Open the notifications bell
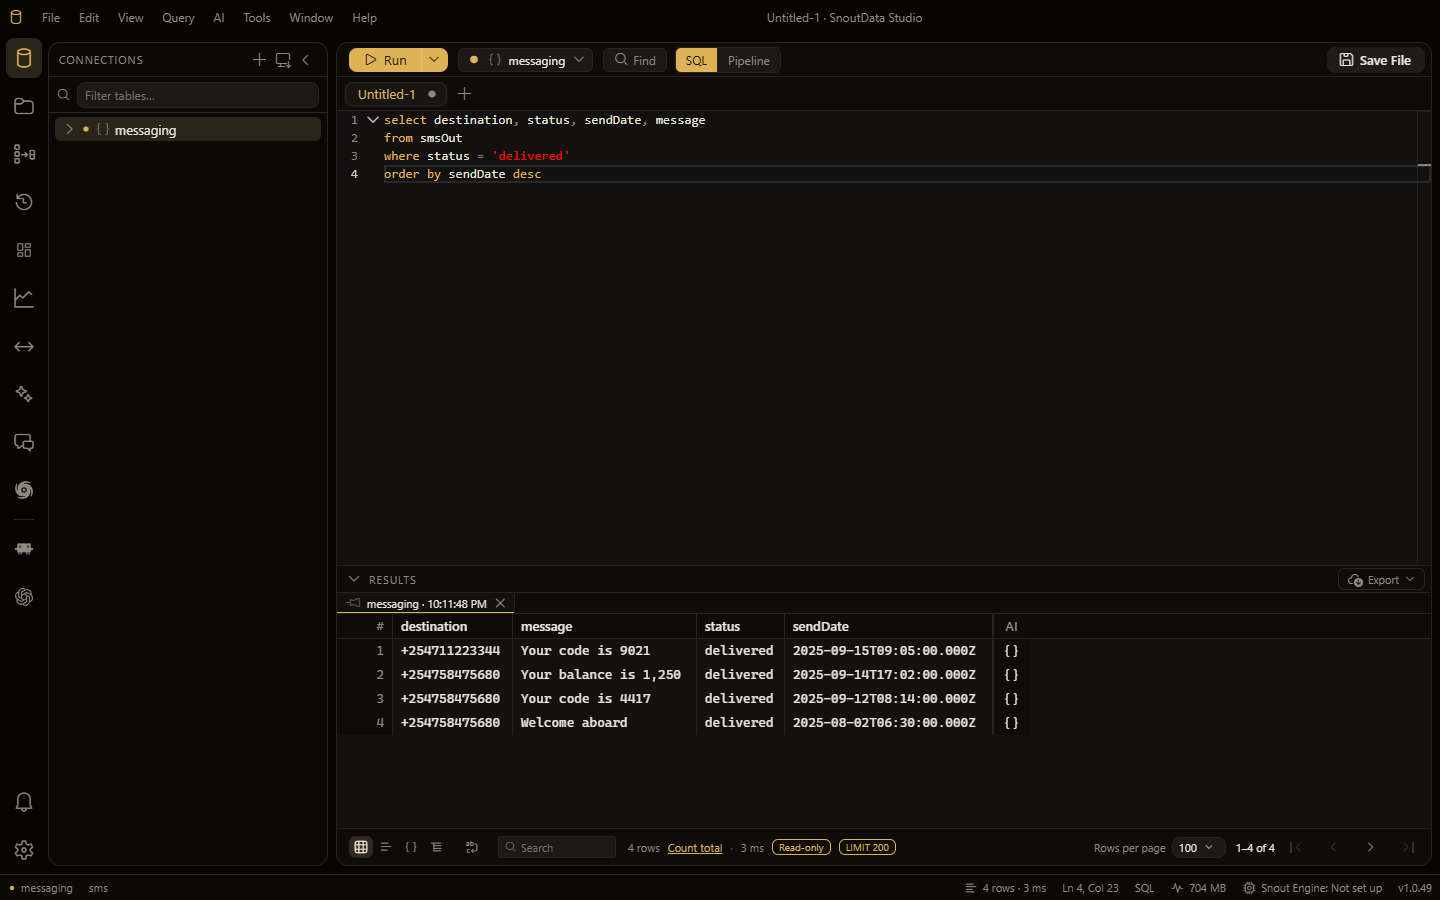This screenshot has height=900, width=1440. 24,802
